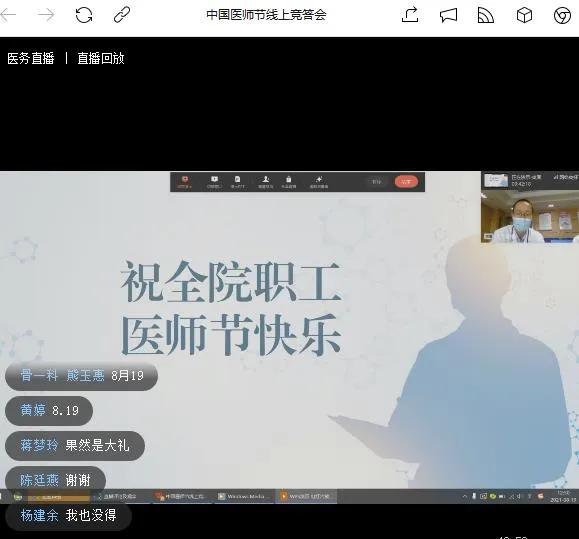
Task: Click 杨建余's message 我也没得
Action: pos(68,515)
